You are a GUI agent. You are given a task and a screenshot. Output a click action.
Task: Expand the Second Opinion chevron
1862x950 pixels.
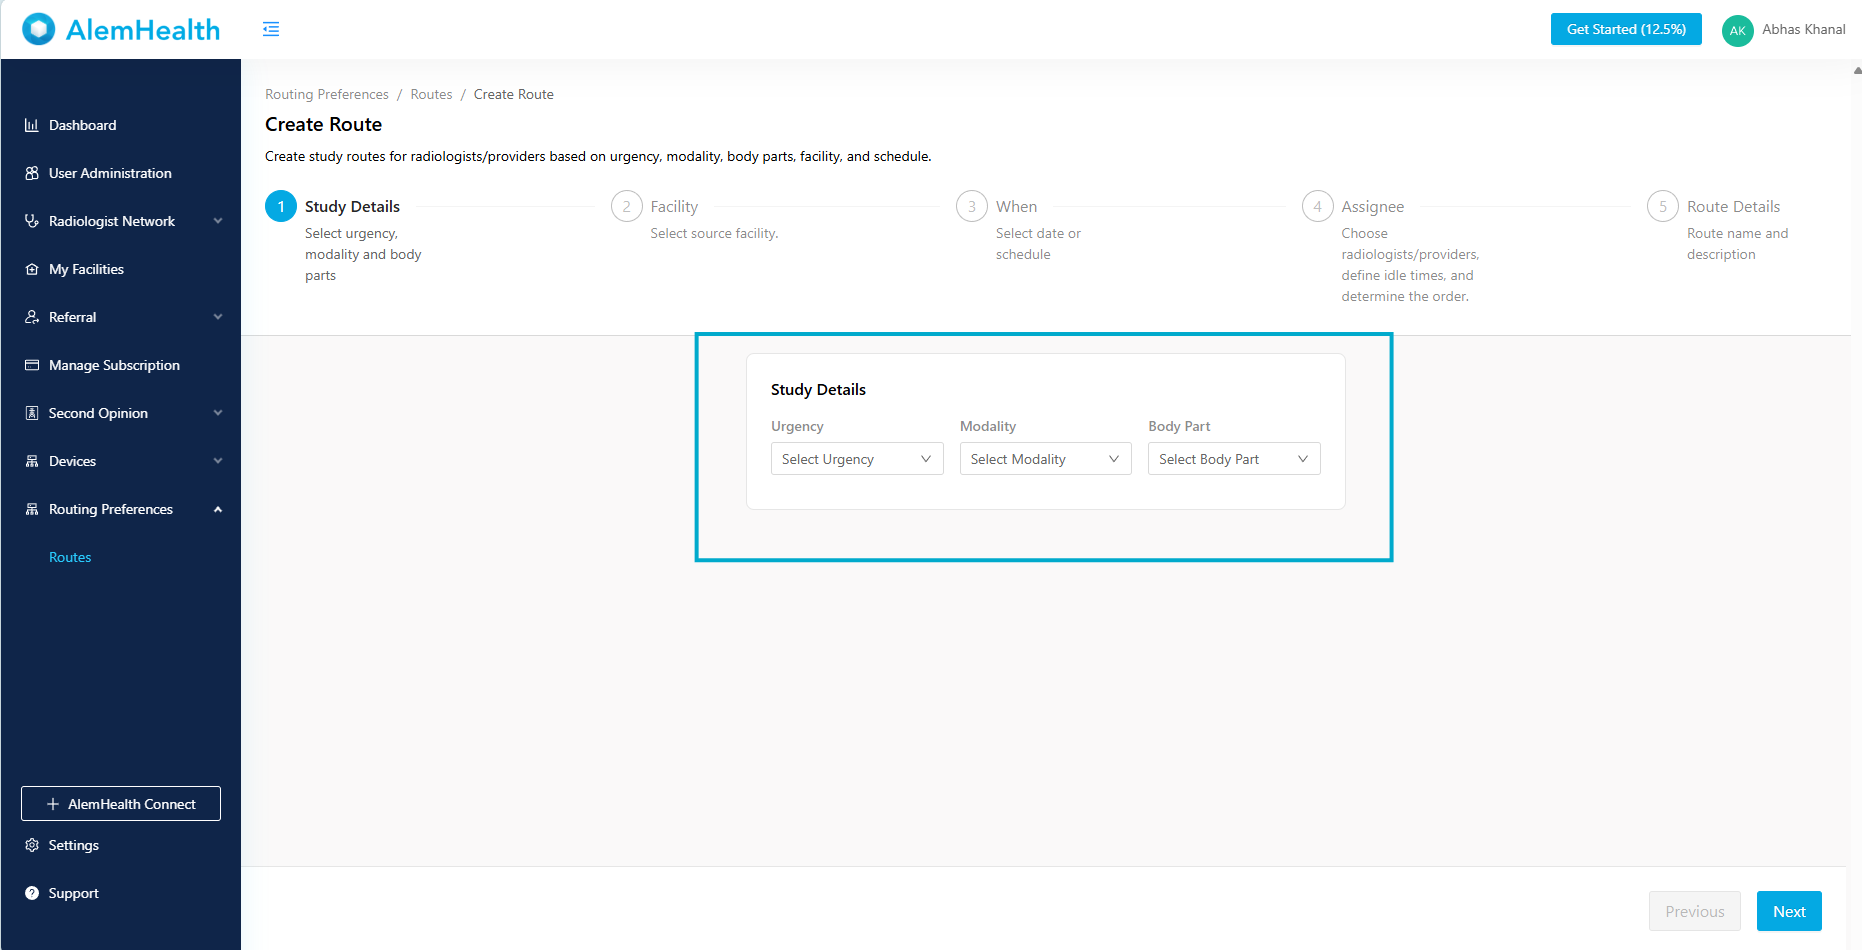(x=218, y=413)
